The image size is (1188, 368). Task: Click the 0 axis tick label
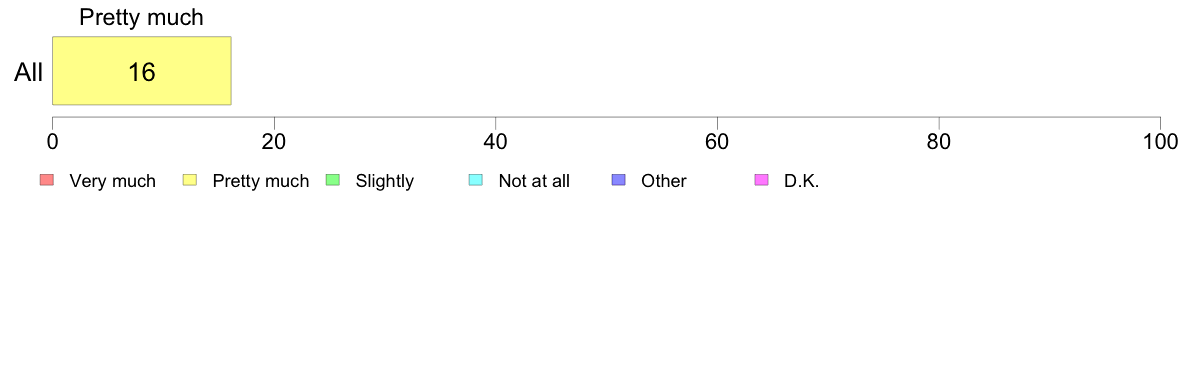(x=52, y=142)
